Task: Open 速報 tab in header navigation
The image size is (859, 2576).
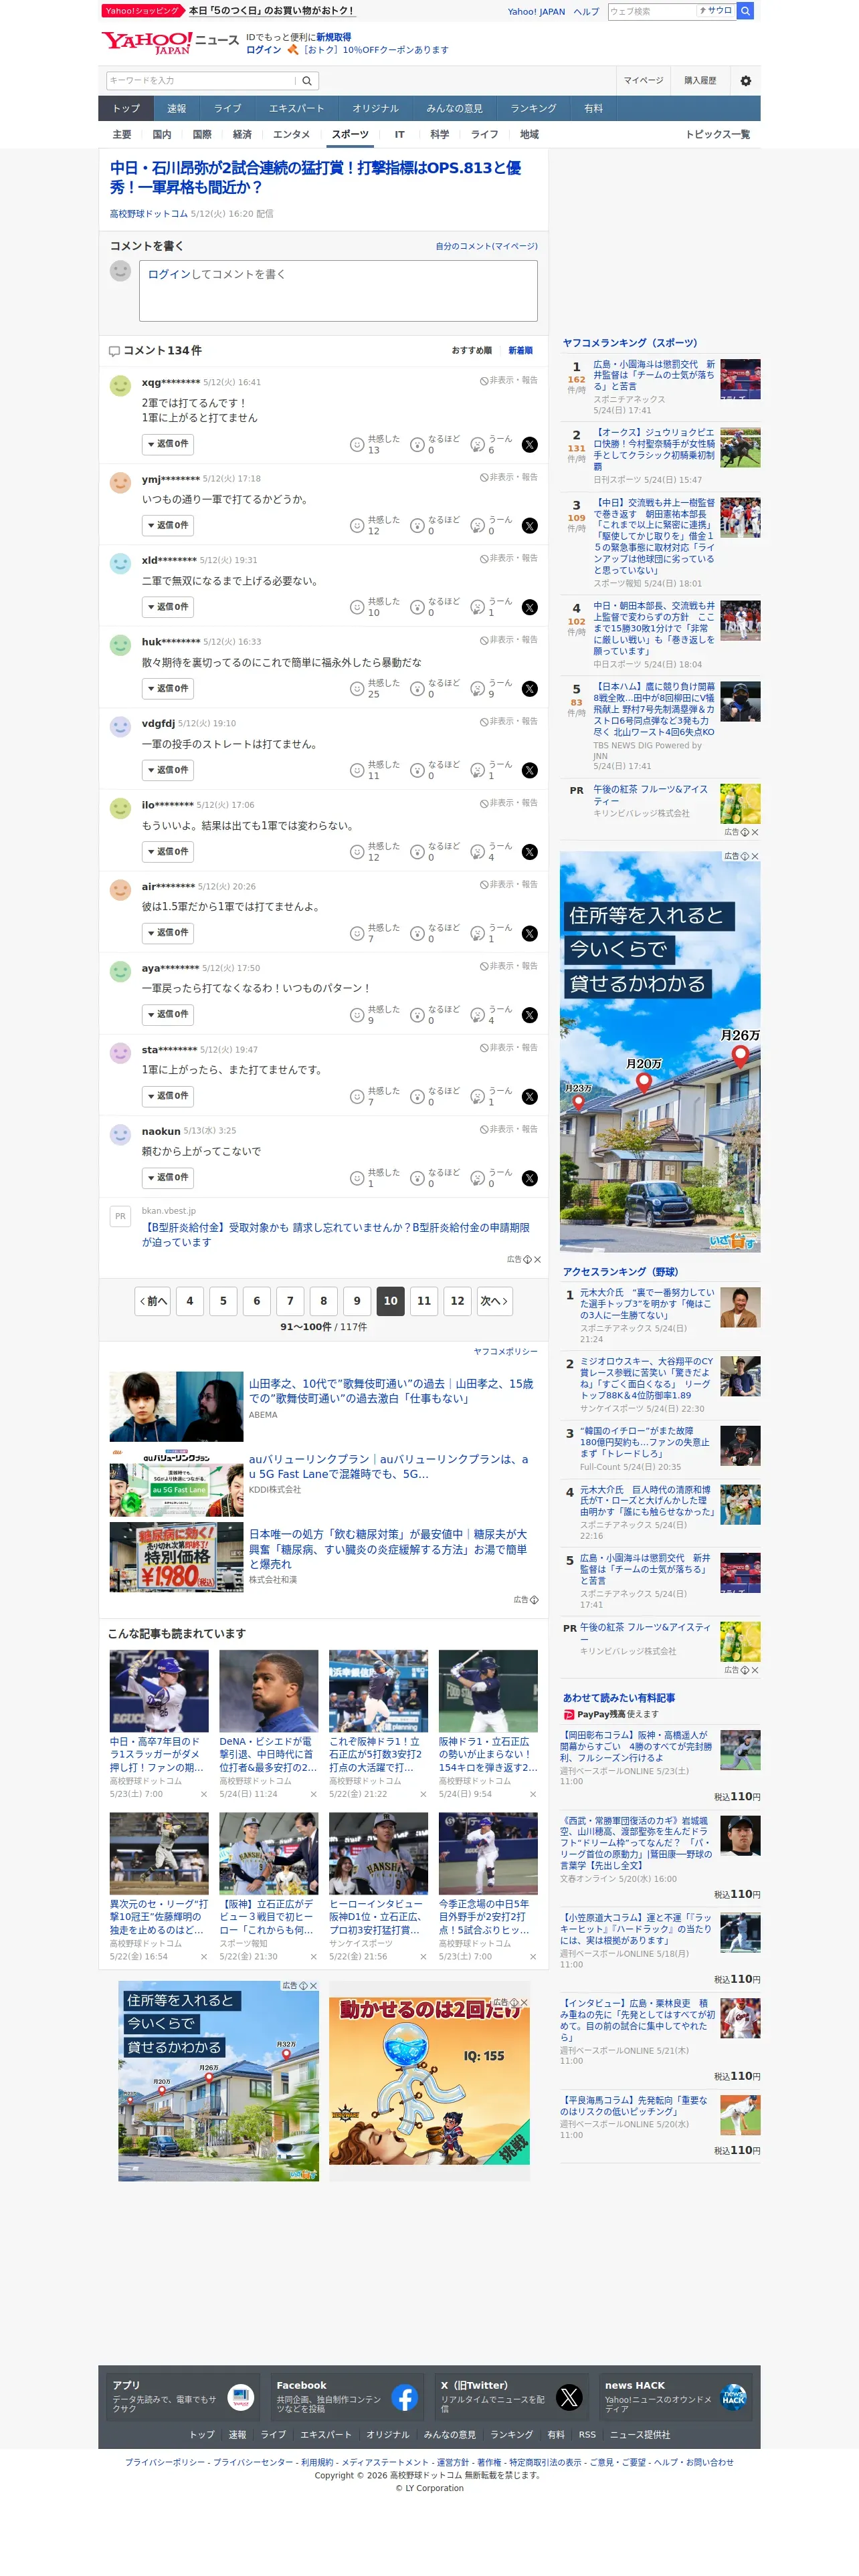Action: (177, 109)
